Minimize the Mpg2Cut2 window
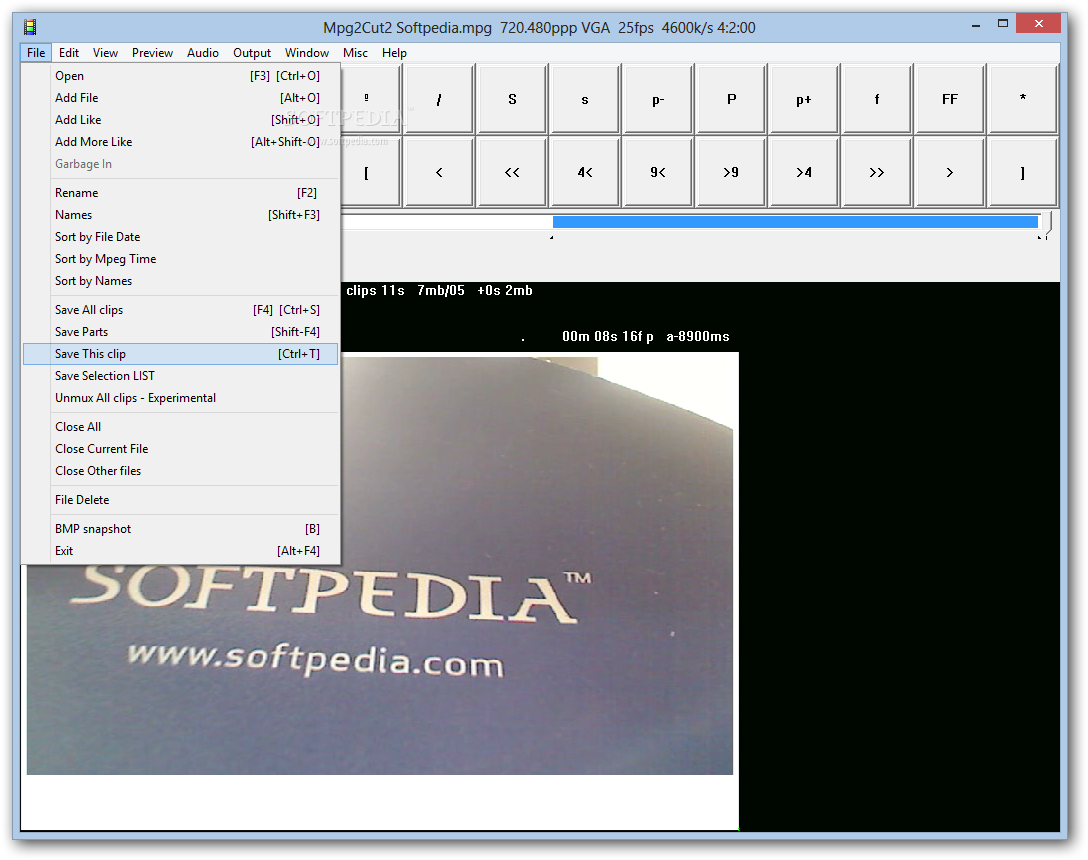 coord(976,25)
